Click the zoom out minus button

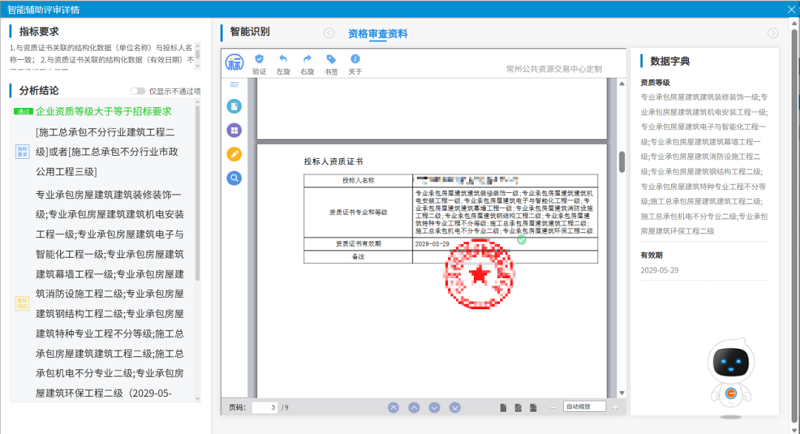click(553, 407)
